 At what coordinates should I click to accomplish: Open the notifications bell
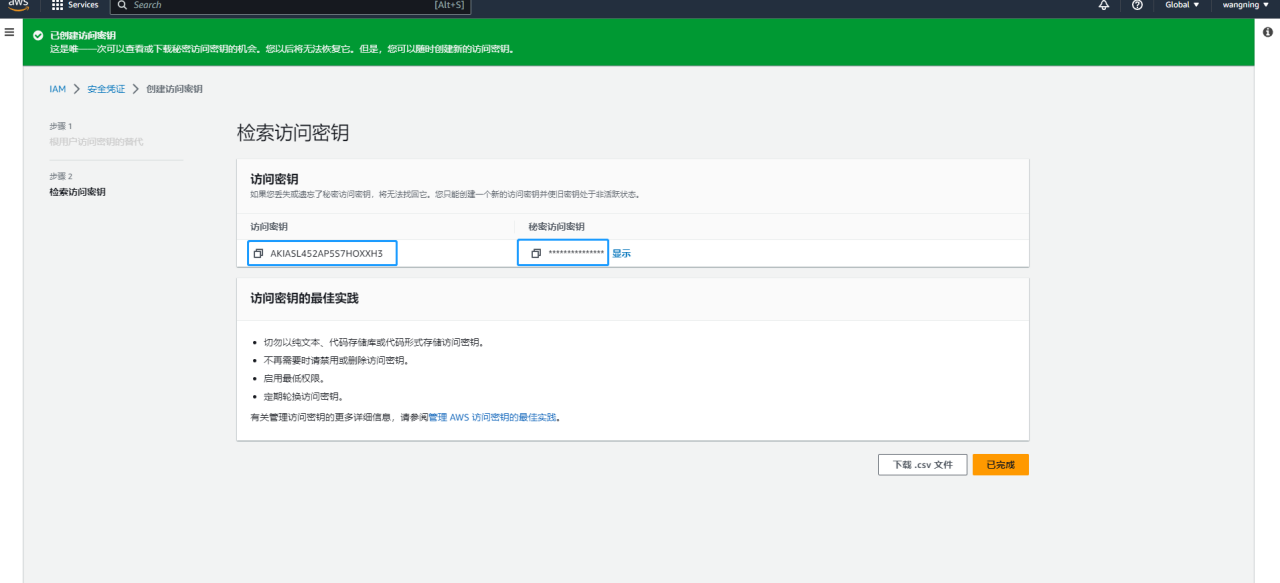click(x=1104, y=5)
